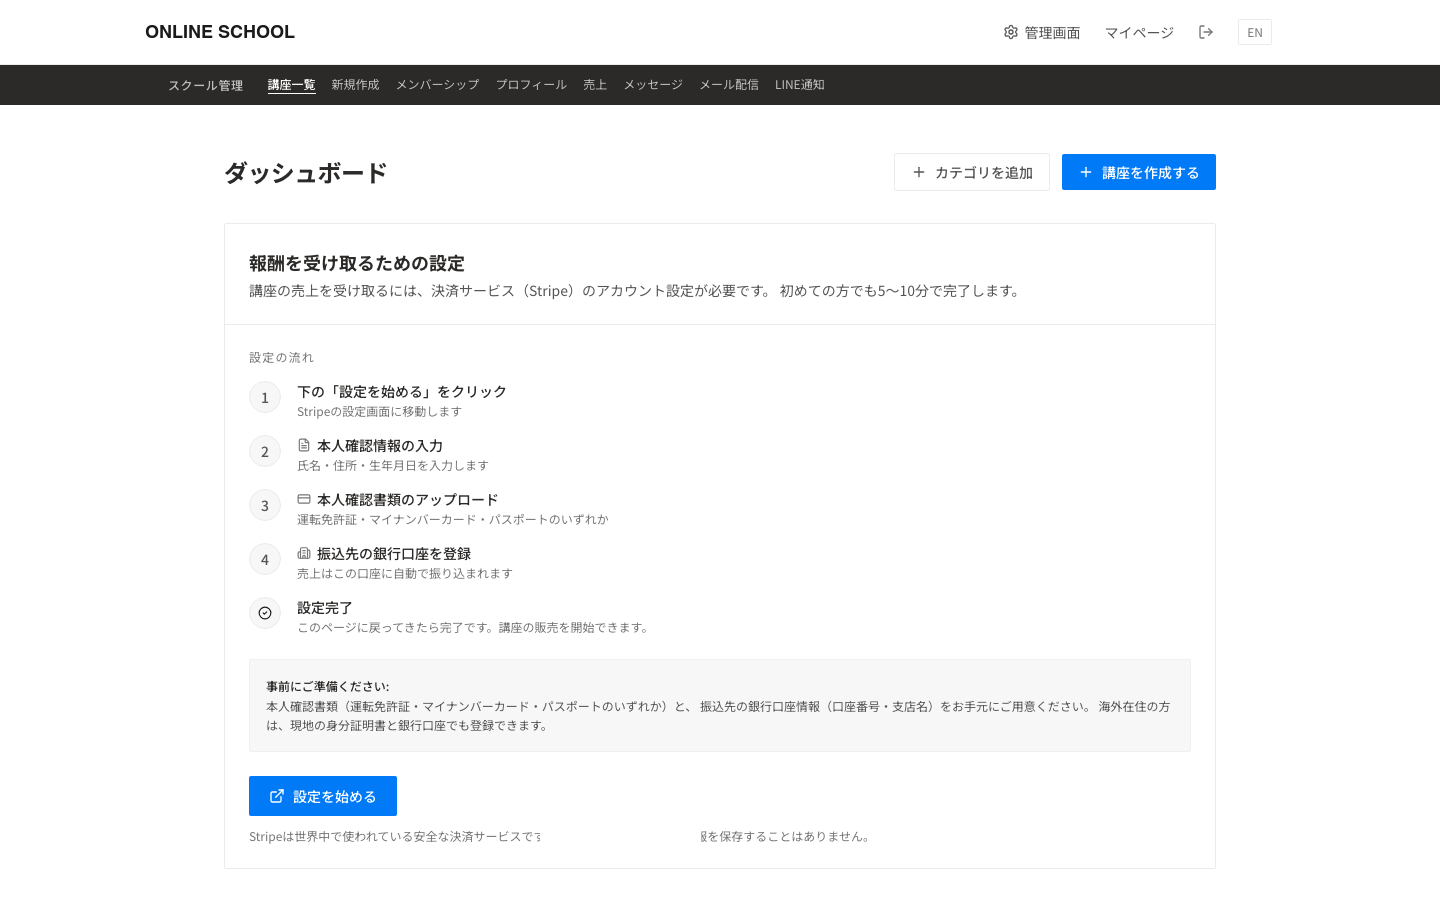Click the checkmark circle icon beside 設定完了

pos(264,612)
